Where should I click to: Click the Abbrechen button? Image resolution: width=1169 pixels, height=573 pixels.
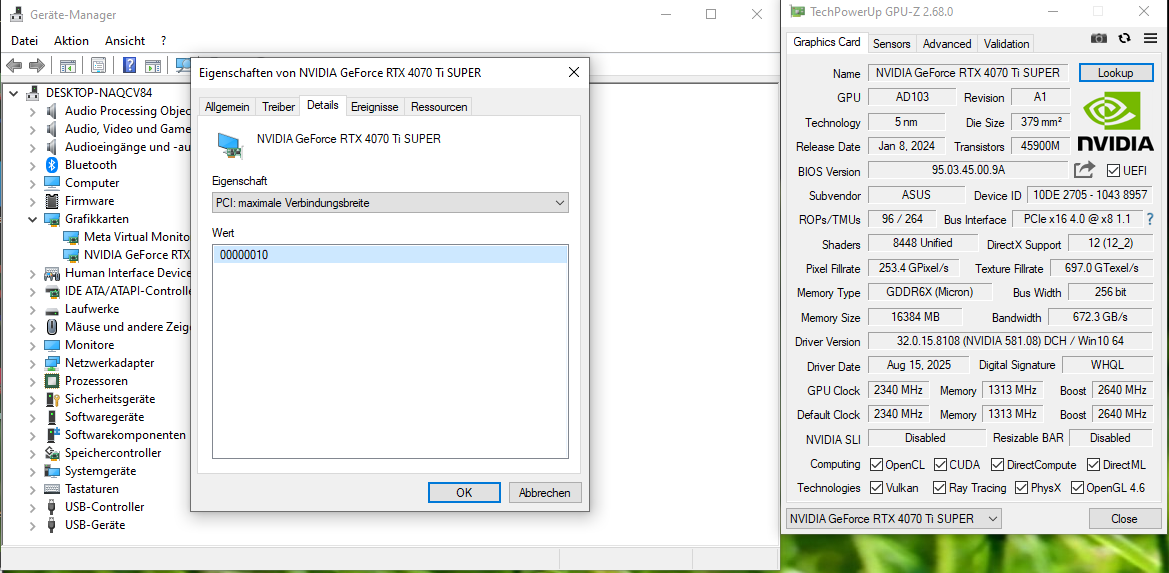click(545, 493)
